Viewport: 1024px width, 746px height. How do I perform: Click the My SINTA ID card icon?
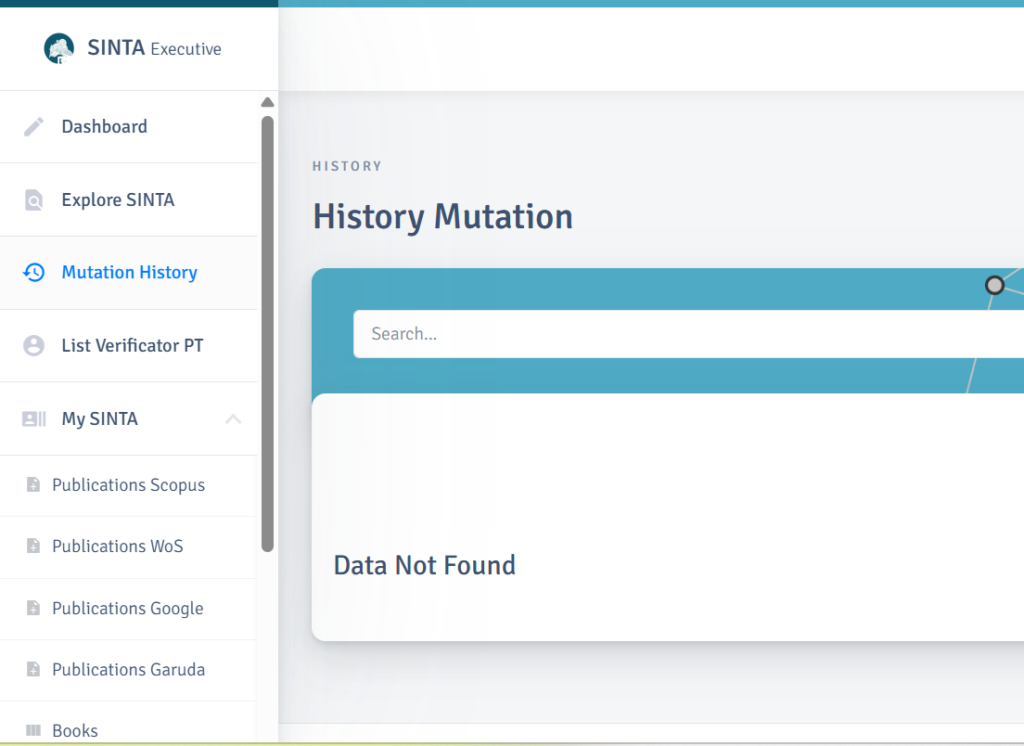pos(33,419)
